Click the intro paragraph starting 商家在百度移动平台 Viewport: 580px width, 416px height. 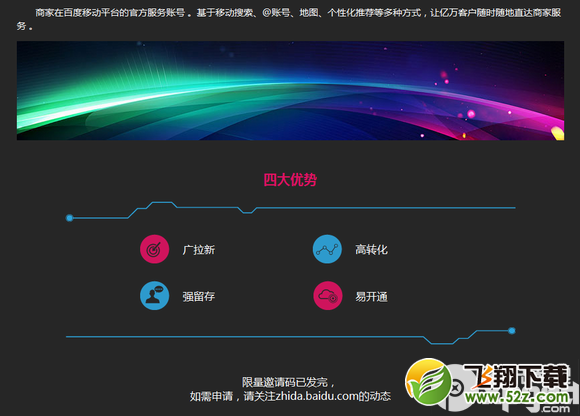click(x=289, y=19)
